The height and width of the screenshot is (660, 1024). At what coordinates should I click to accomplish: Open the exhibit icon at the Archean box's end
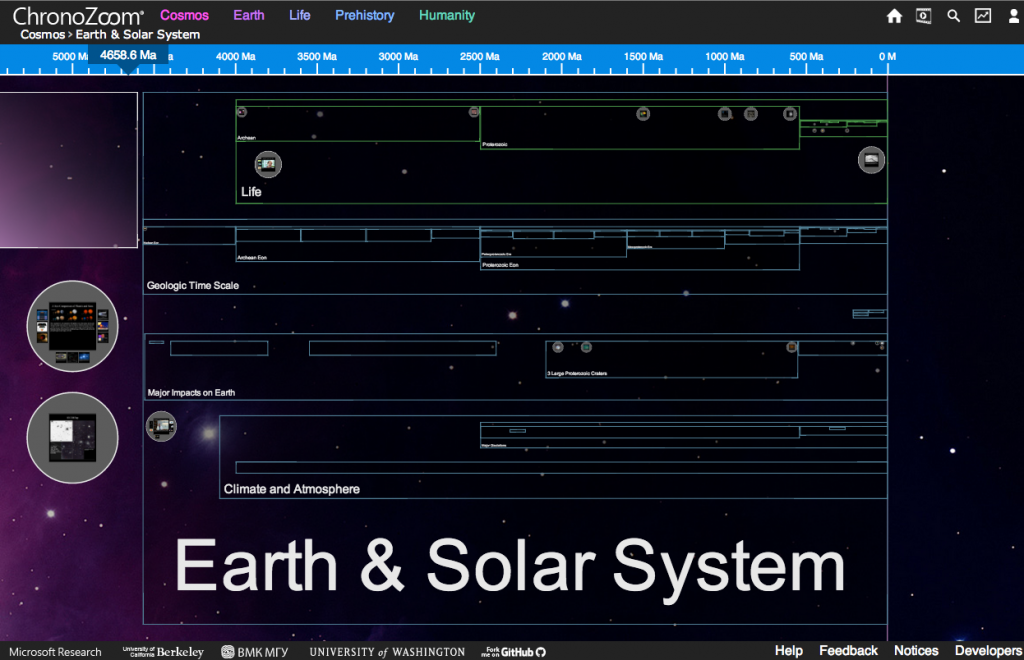tap(474, 112)
